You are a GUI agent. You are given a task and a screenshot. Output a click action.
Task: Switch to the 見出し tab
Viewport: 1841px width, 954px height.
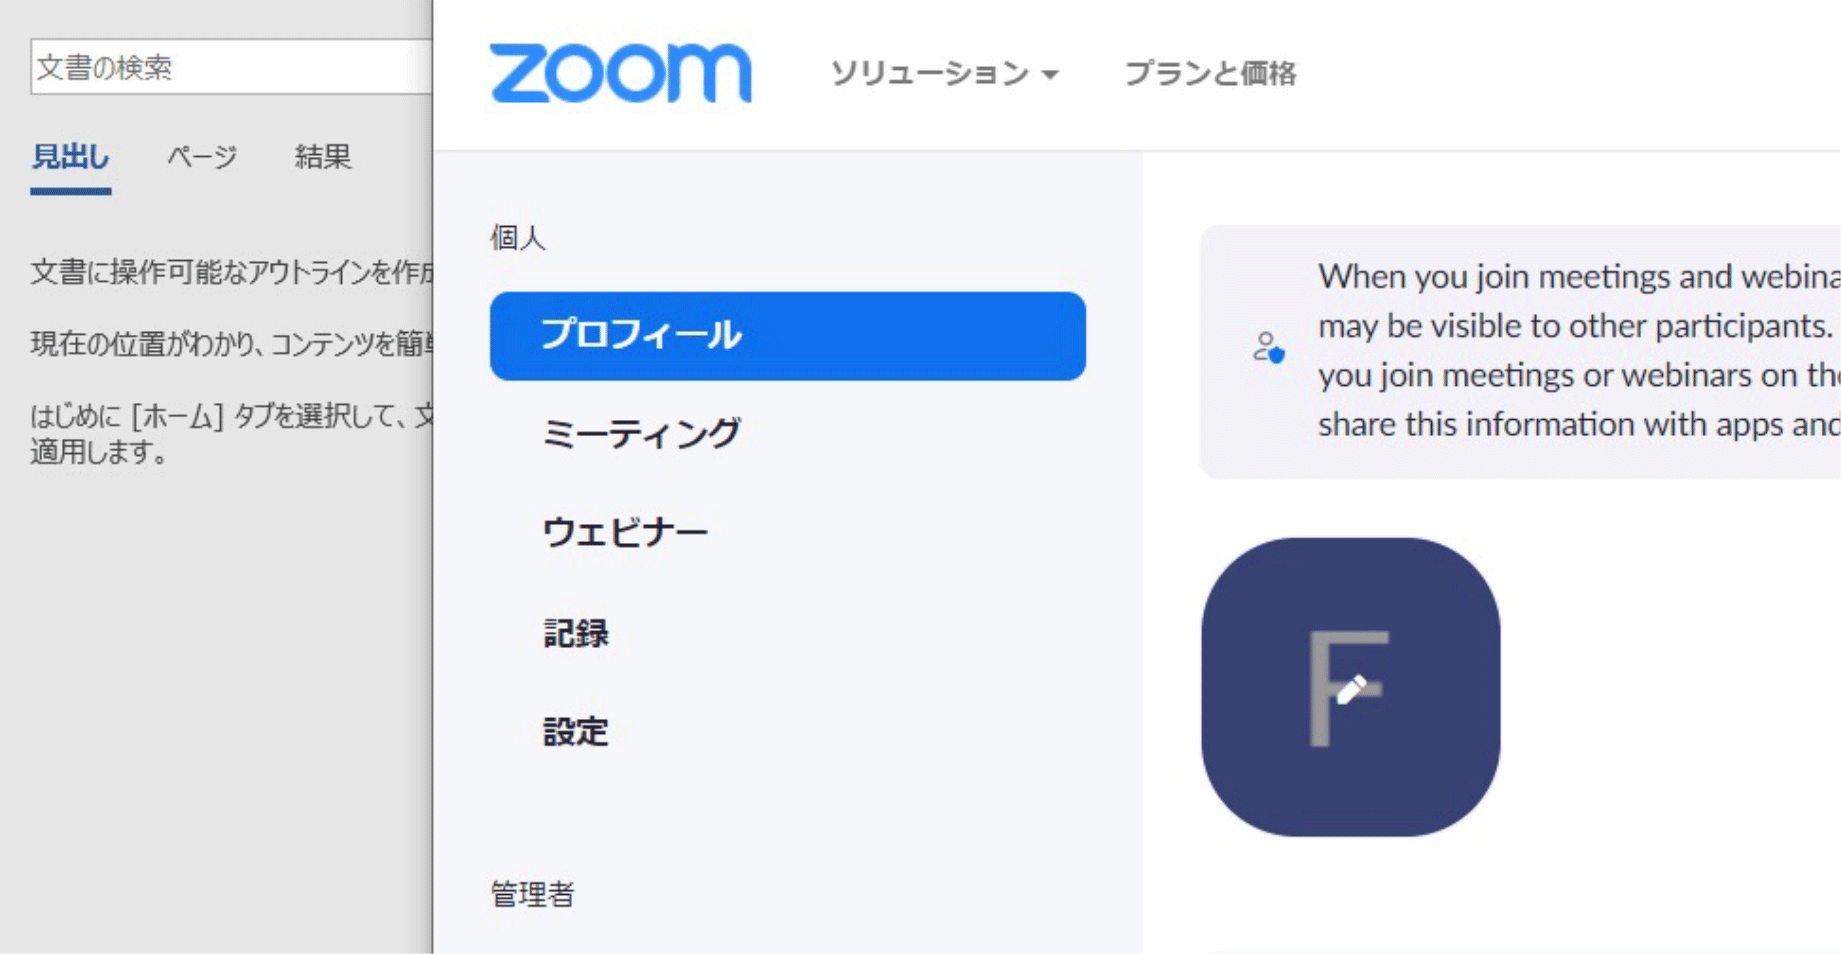click(x=70, y=157)
